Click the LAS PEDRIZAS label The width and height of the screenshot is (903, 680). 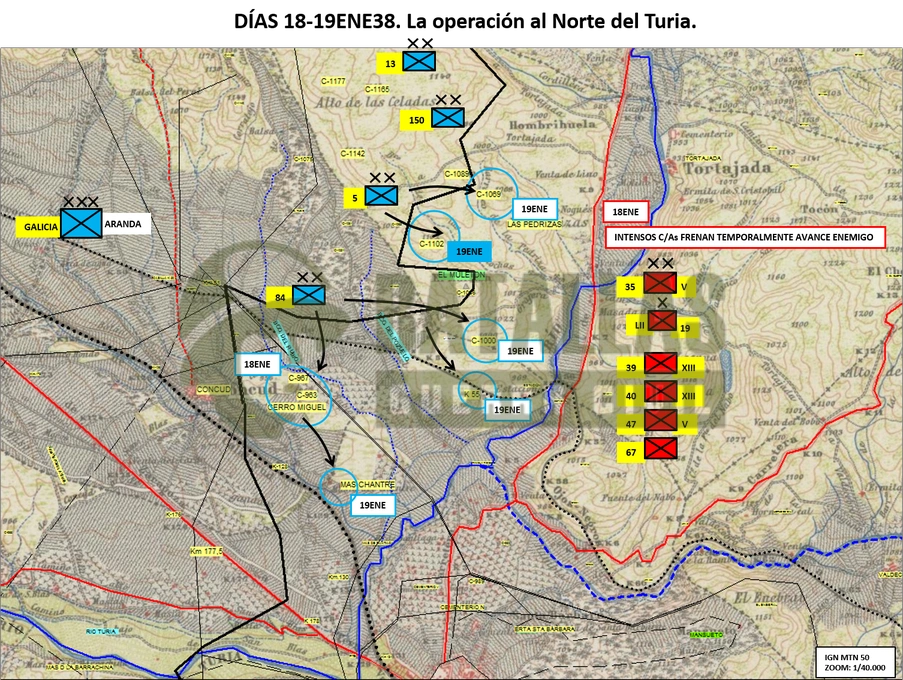(x=534, y=225)
